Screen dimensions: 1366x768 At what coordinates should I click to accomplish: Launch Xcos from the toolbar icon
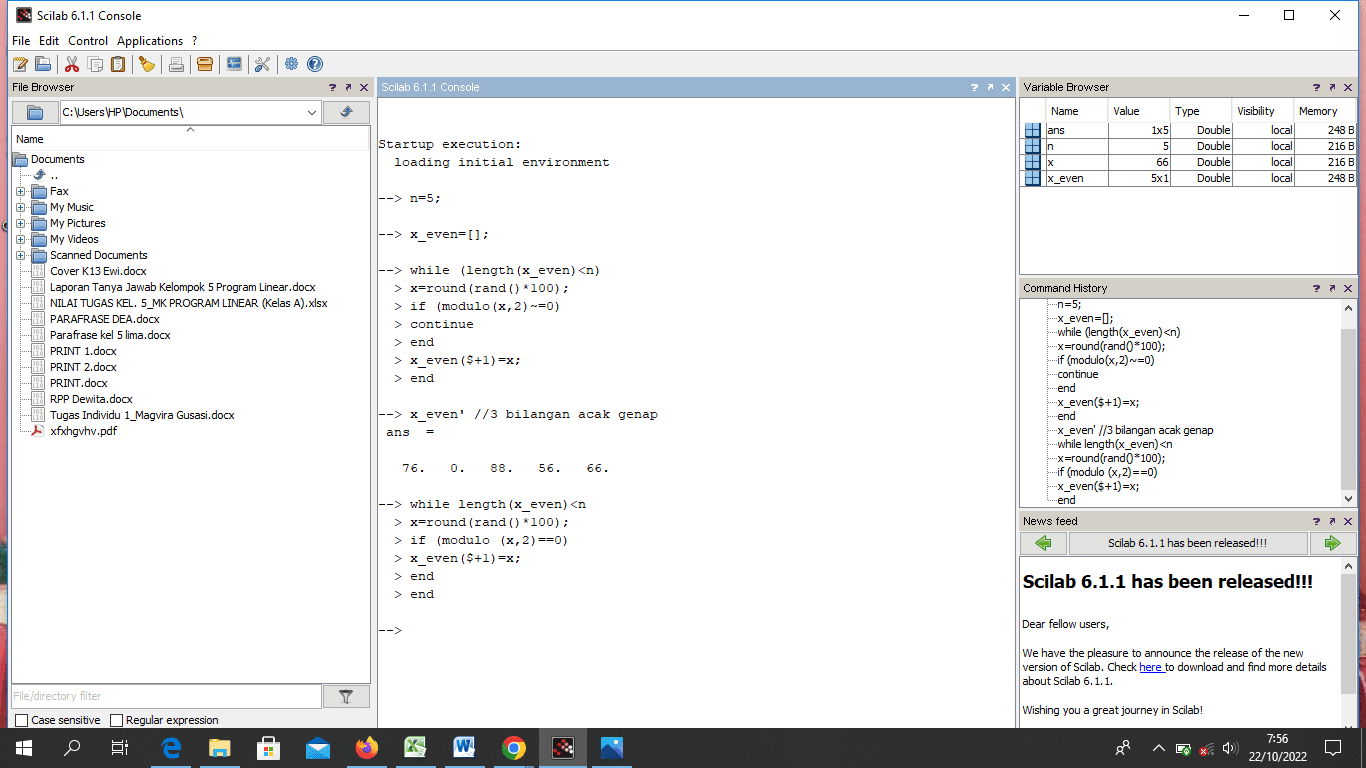click(234, 64)
